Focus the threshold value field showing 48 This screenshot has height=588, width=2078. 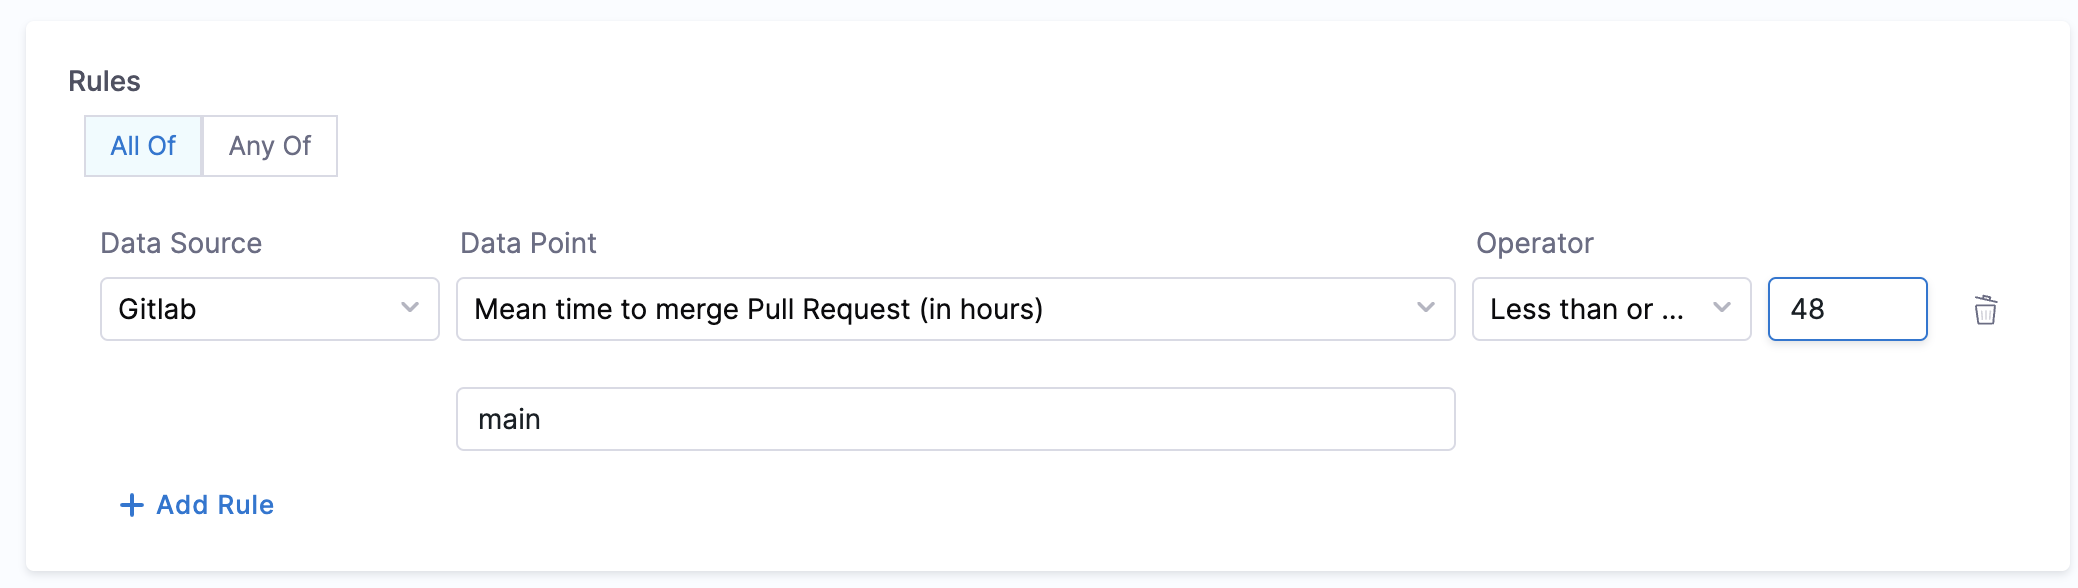click(x=1846, y=309)
